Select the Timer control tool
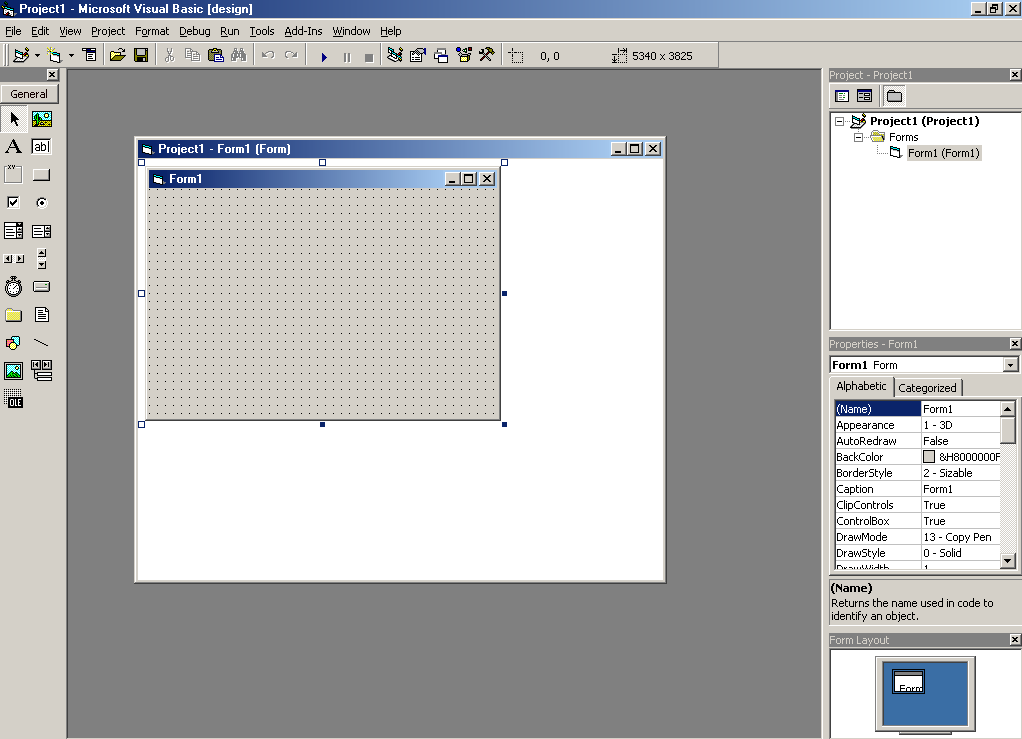This screenshot has height=739, width=1022. [14, 287]
